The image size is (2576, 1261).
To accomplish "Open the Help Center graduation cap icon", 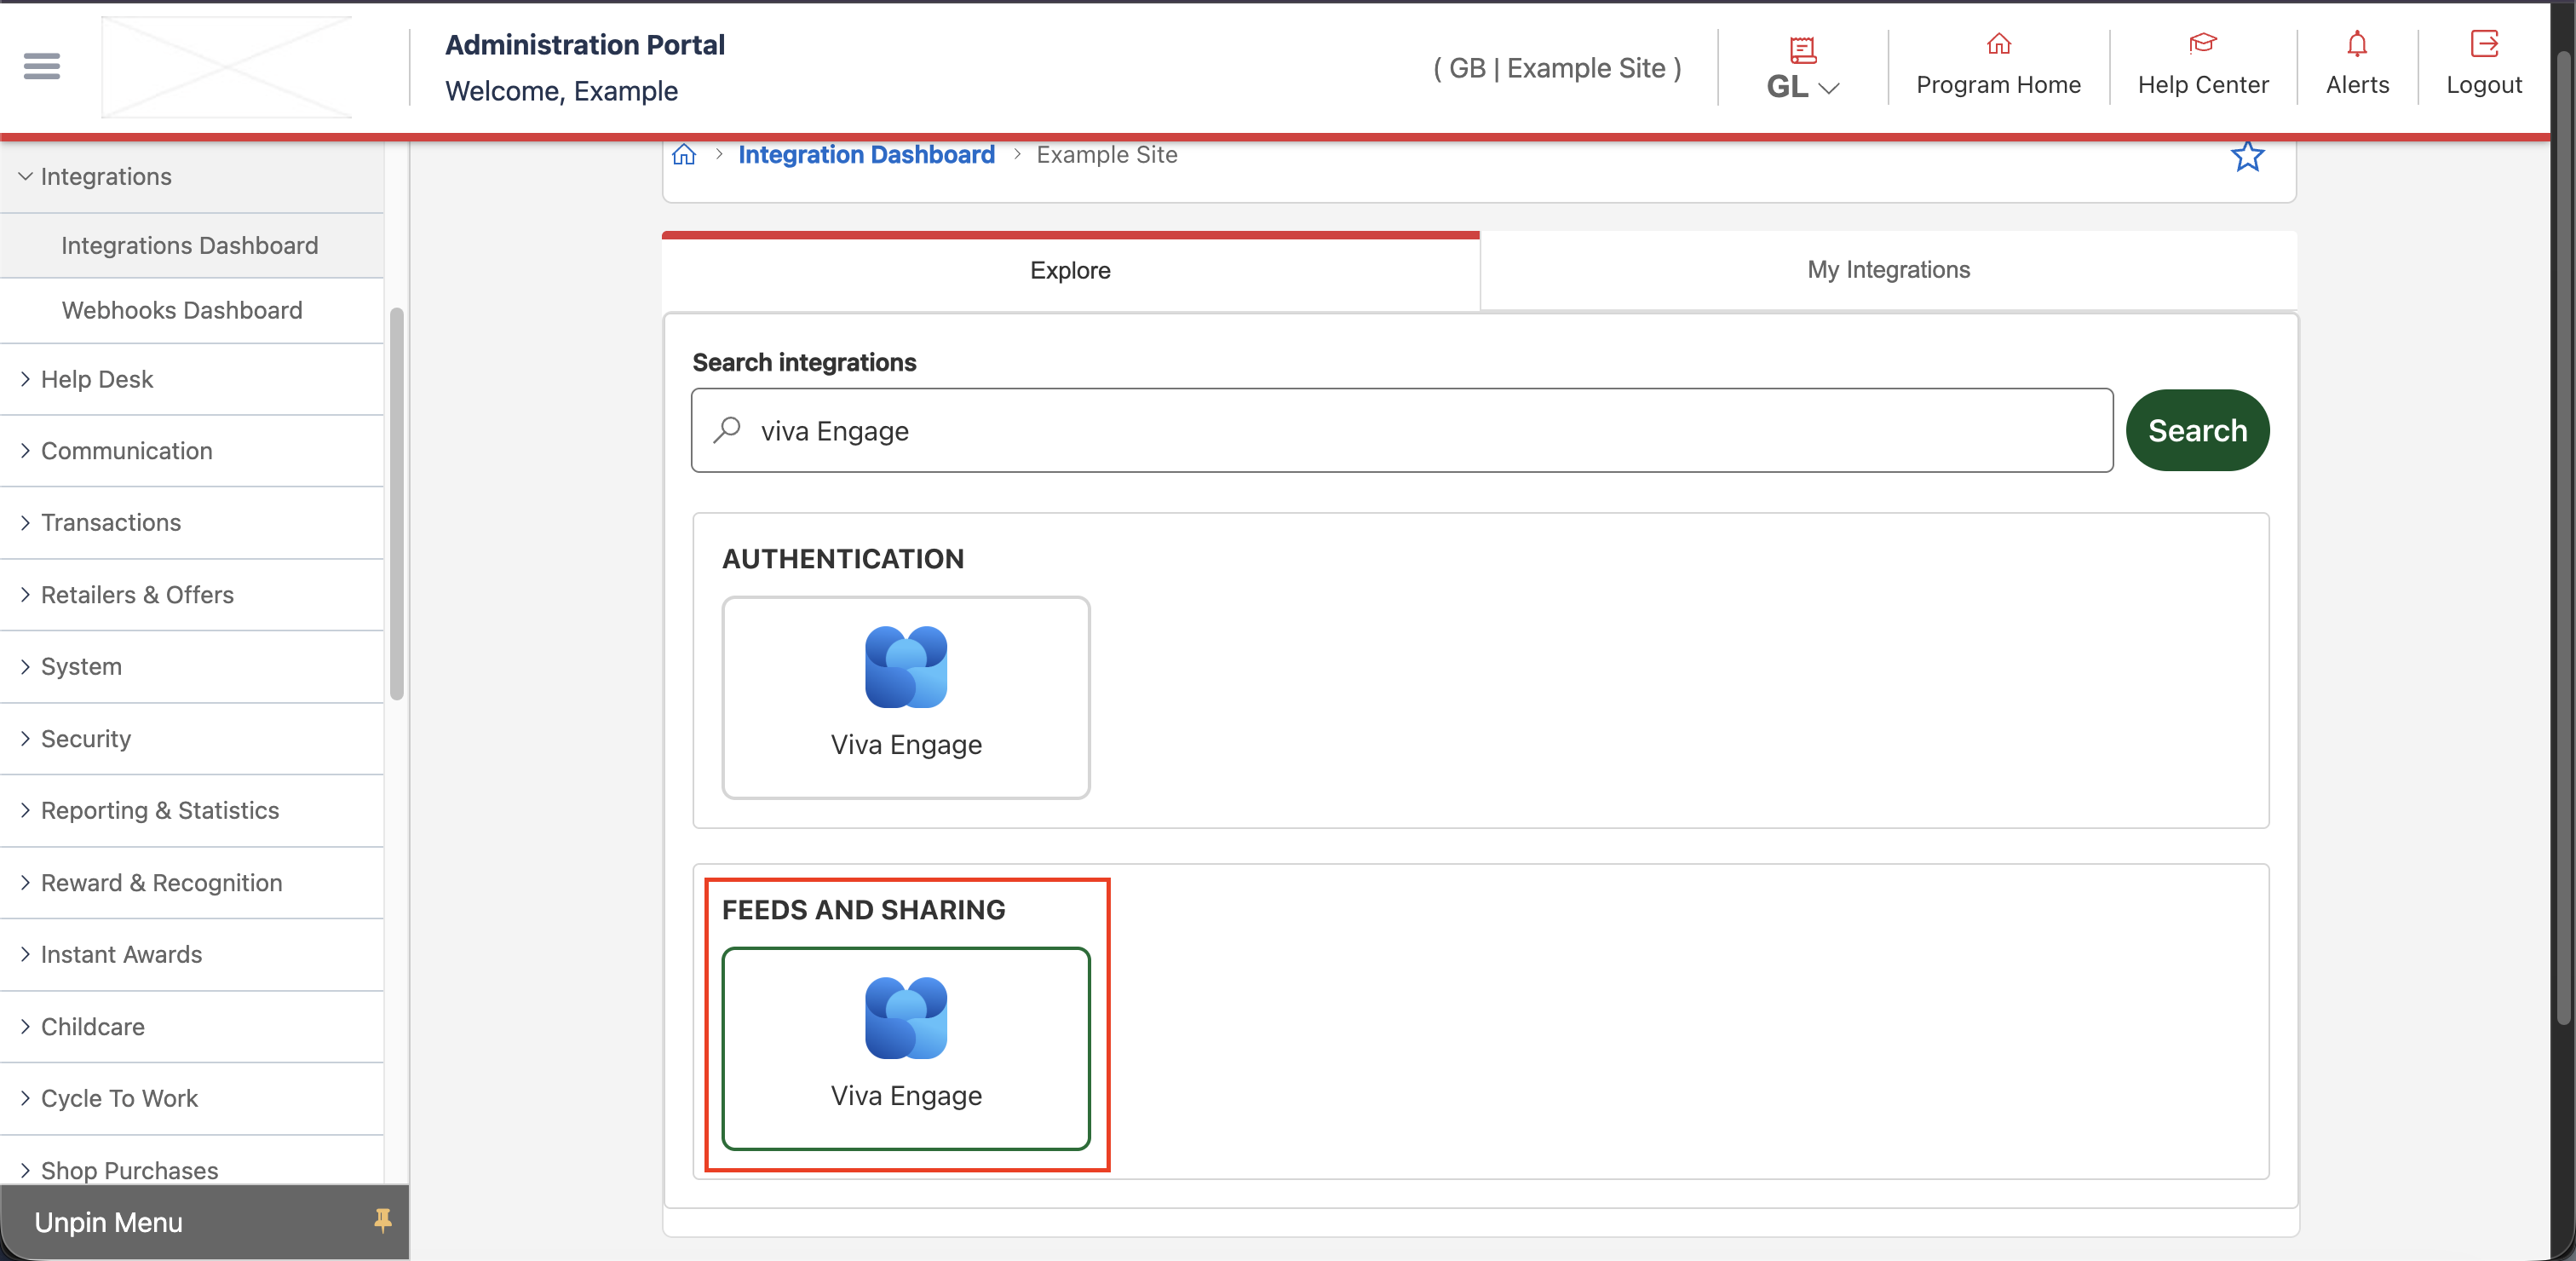I will coord(2202,44).
